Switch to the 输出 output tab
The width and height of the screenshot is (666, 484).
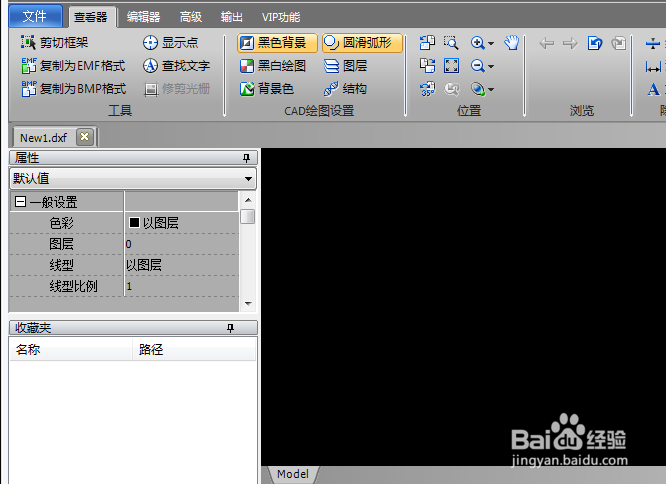[231, 17]
